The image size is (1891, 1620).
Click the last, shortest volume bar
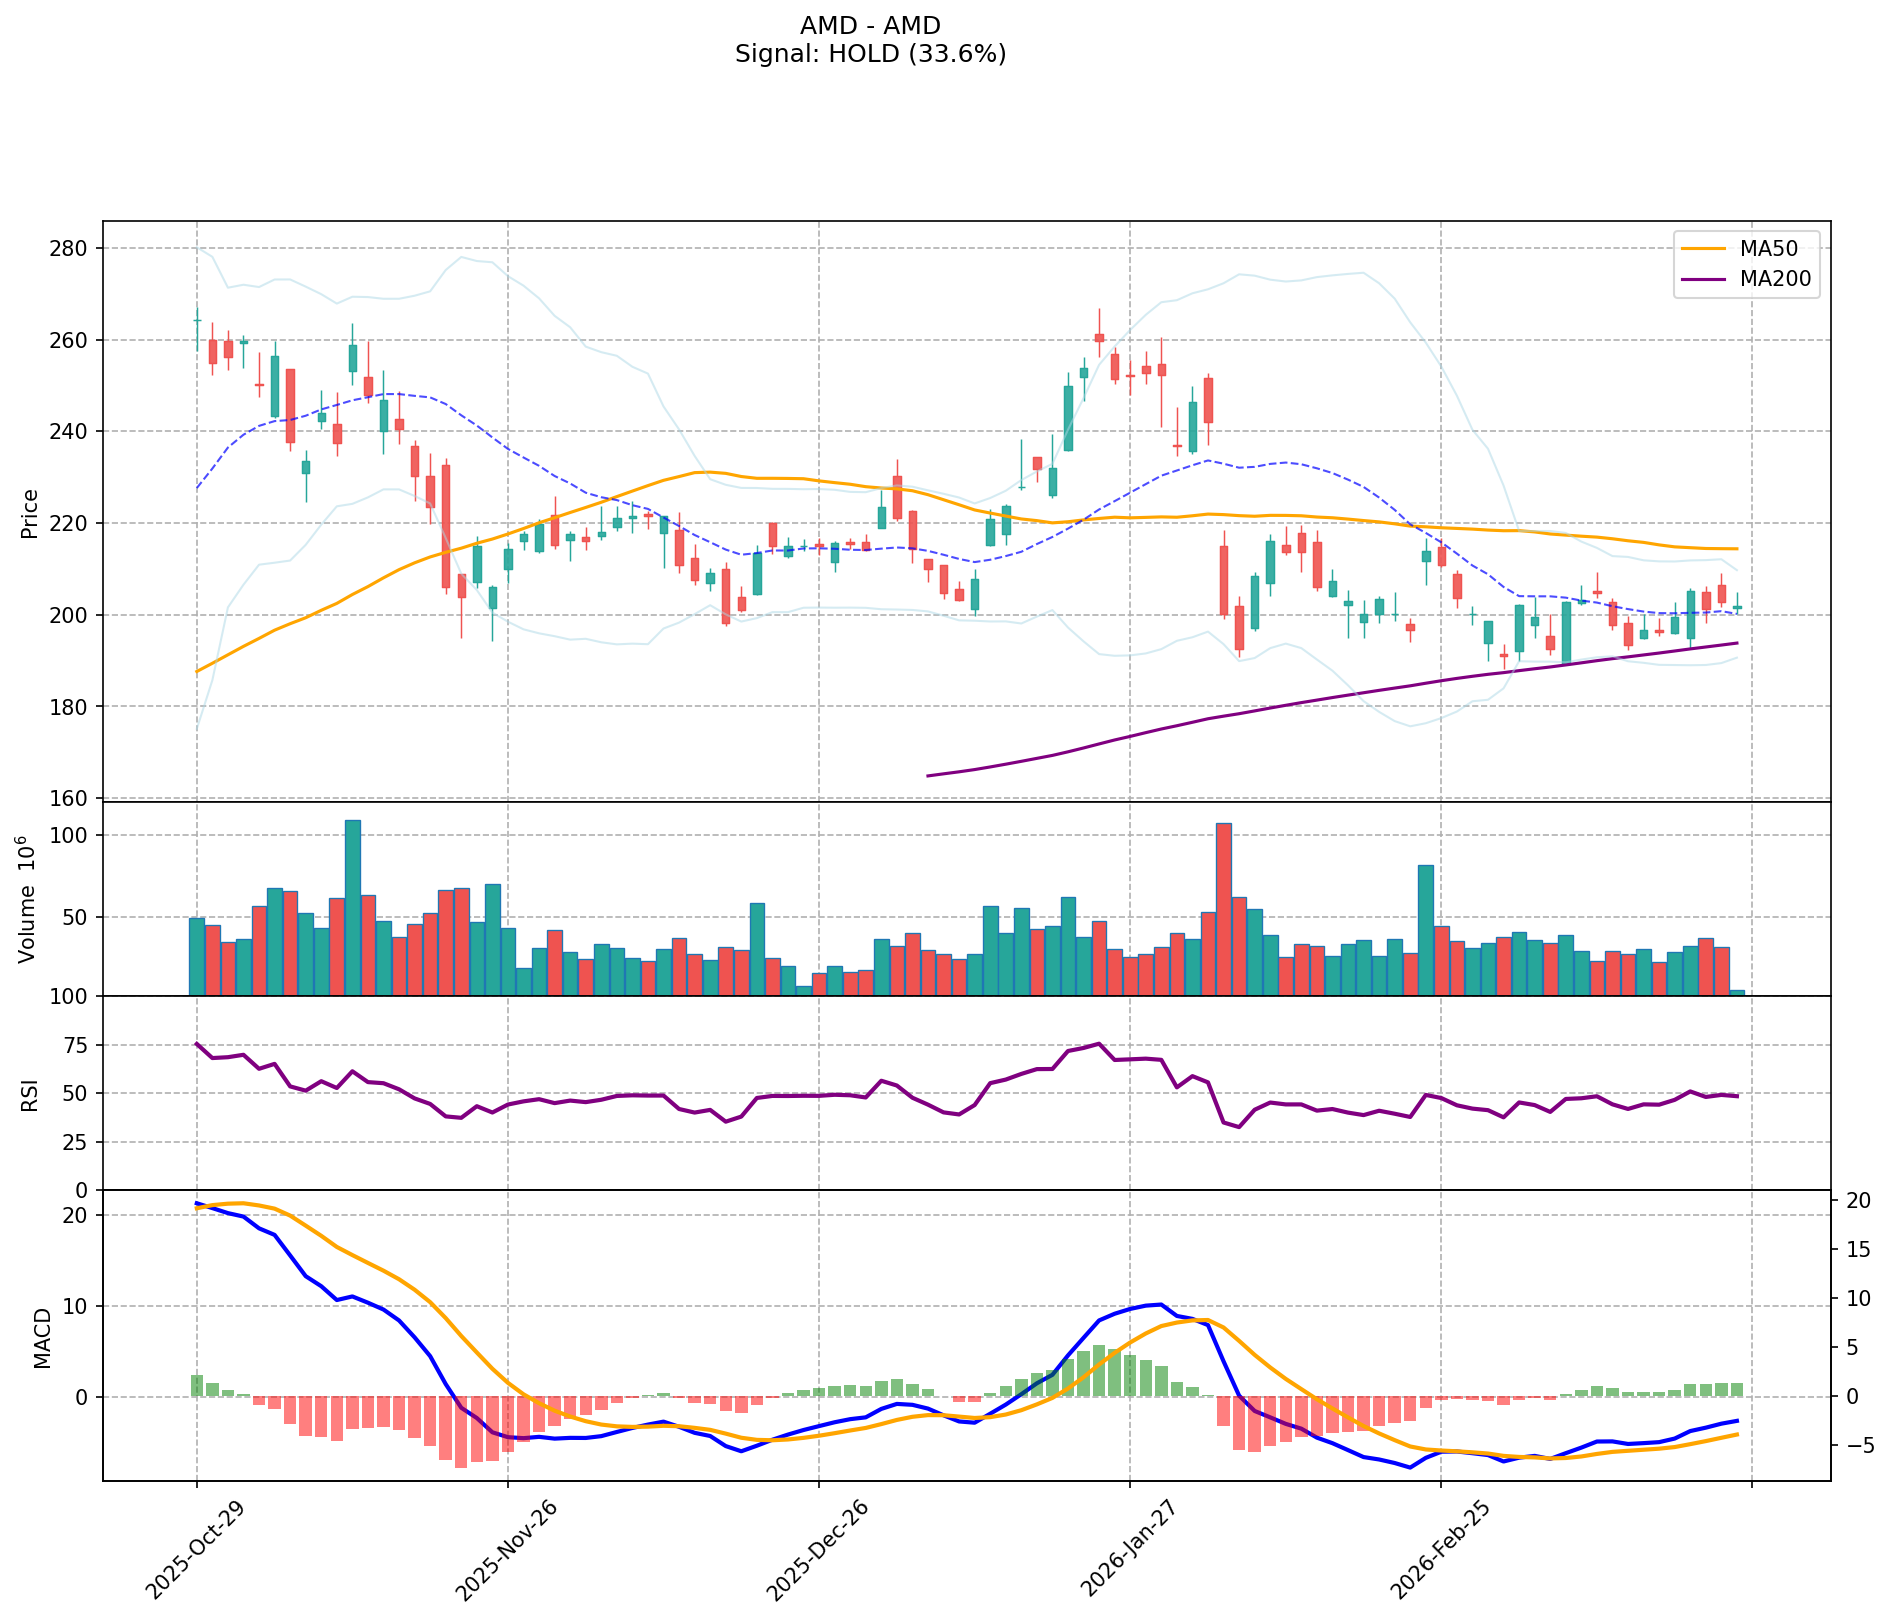coord(1737,993)
